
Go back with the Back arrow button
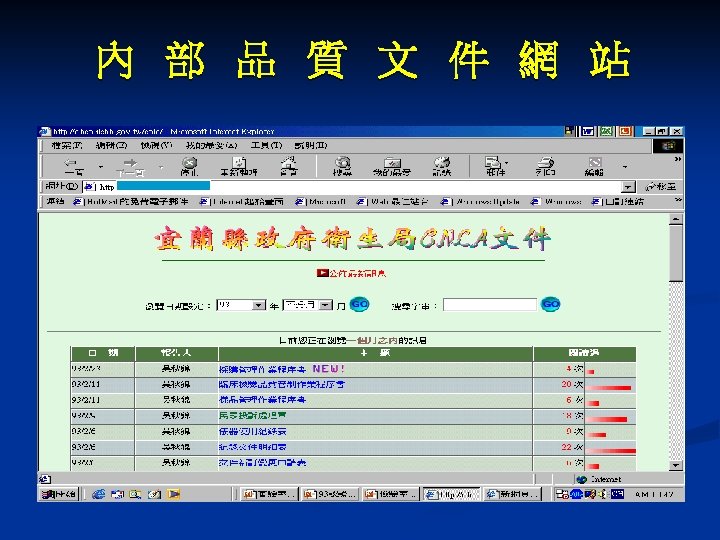click(74, 167)
